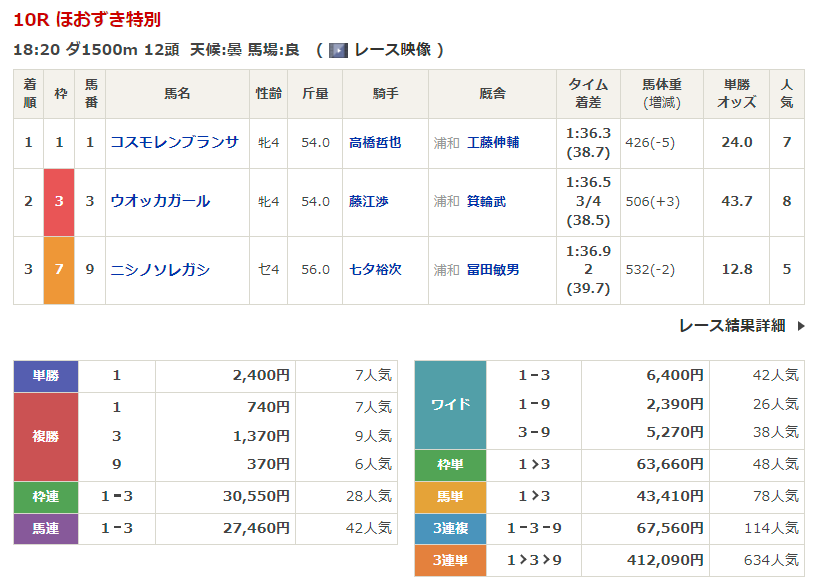
Task: Click the red frame number 3 cell
Action: click(x=59, y=202)
